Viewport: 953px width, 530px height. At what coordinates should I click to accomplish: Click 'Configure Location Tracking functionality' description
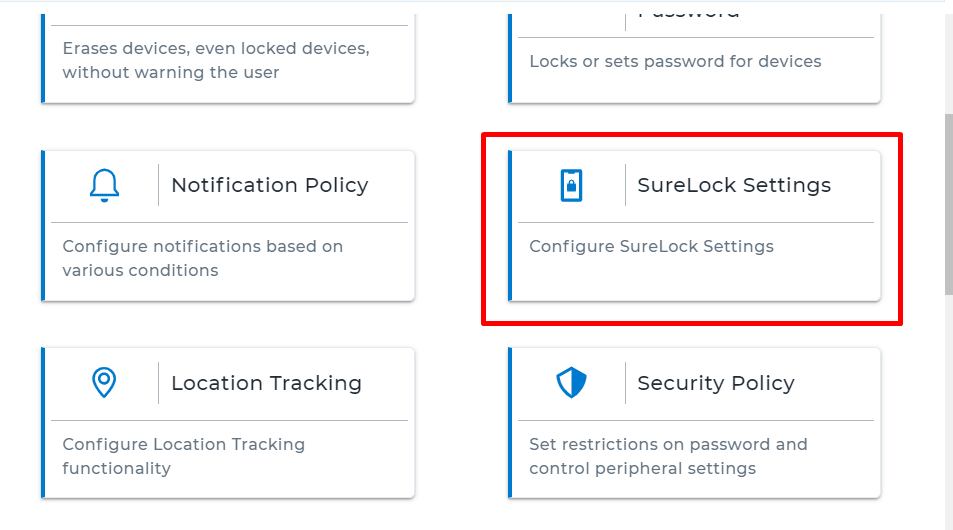coord(183,456)
